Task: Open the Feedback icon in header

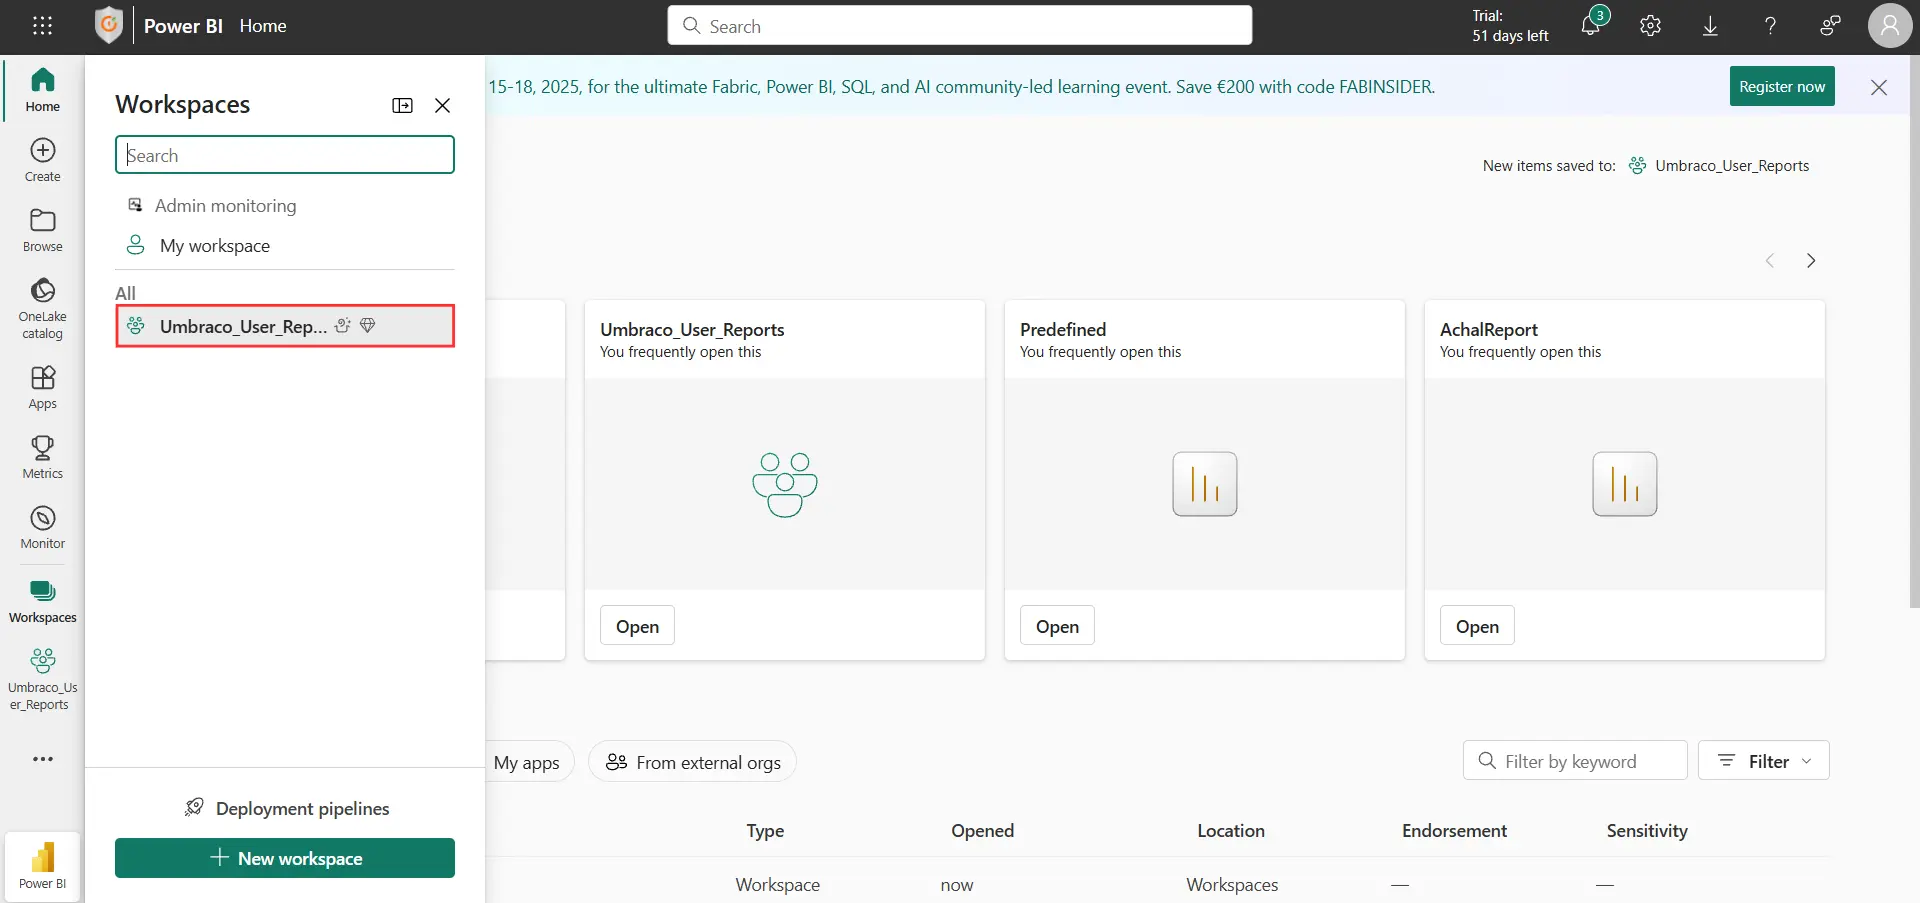Action: [x=1830, y=26]
